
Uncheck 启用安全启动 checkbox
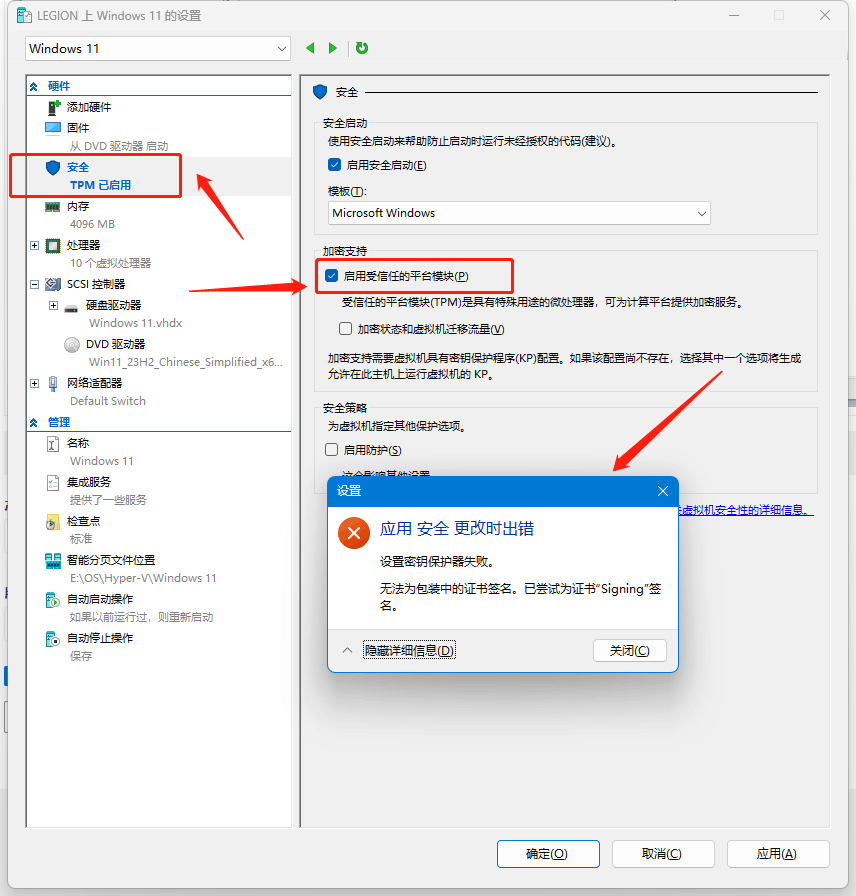[x=334, y=165]
